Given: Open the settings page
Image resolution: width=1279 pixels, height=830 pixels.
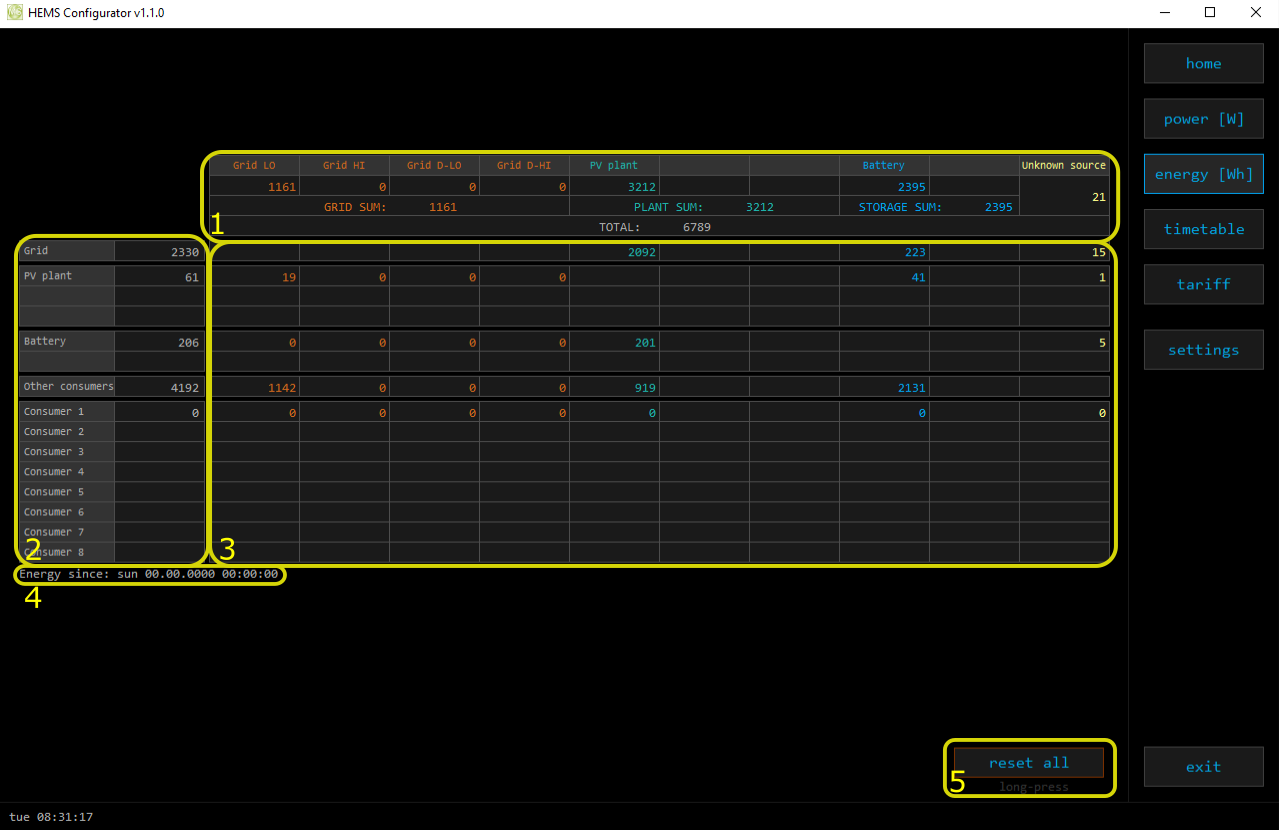Looking at the screenshot, I should pos(1203,350).
